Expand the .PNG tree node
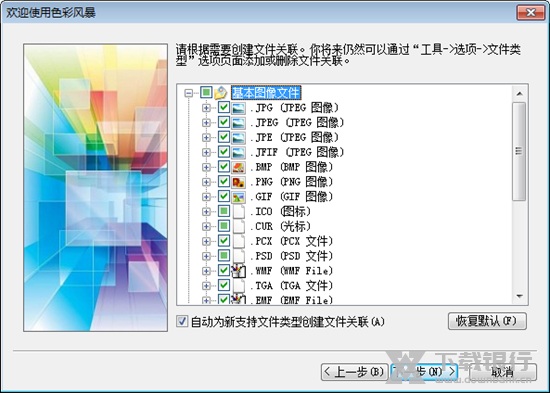This screenshot has height=393, width=550. click(206, 182)
